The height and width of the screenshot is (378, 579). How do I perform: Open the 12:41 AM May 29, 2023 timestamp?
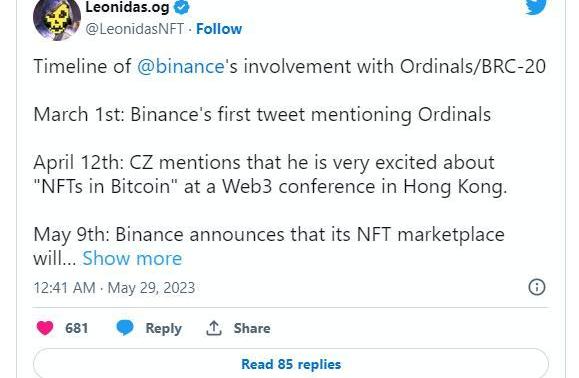[x=114, y=288]
